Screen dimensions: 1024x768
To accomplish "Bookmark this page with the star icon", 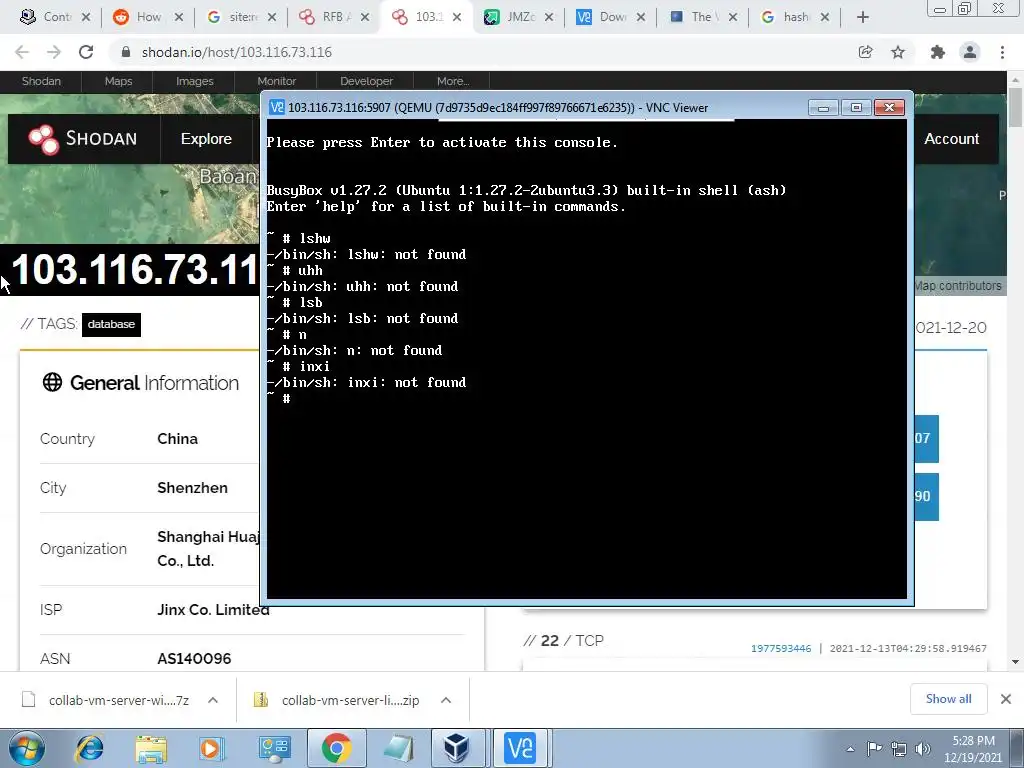I will click(x=898, y=52).
